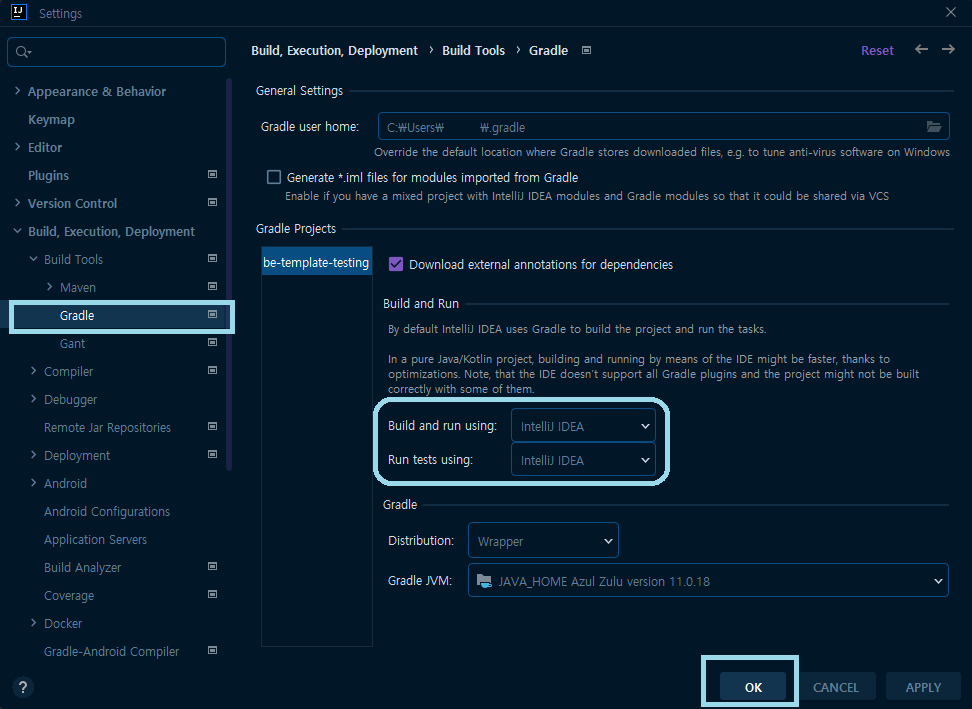The height and width of the screenshot is (709, 972).
Task: Go forward with the right arrow
Action: tap(948, 49)
